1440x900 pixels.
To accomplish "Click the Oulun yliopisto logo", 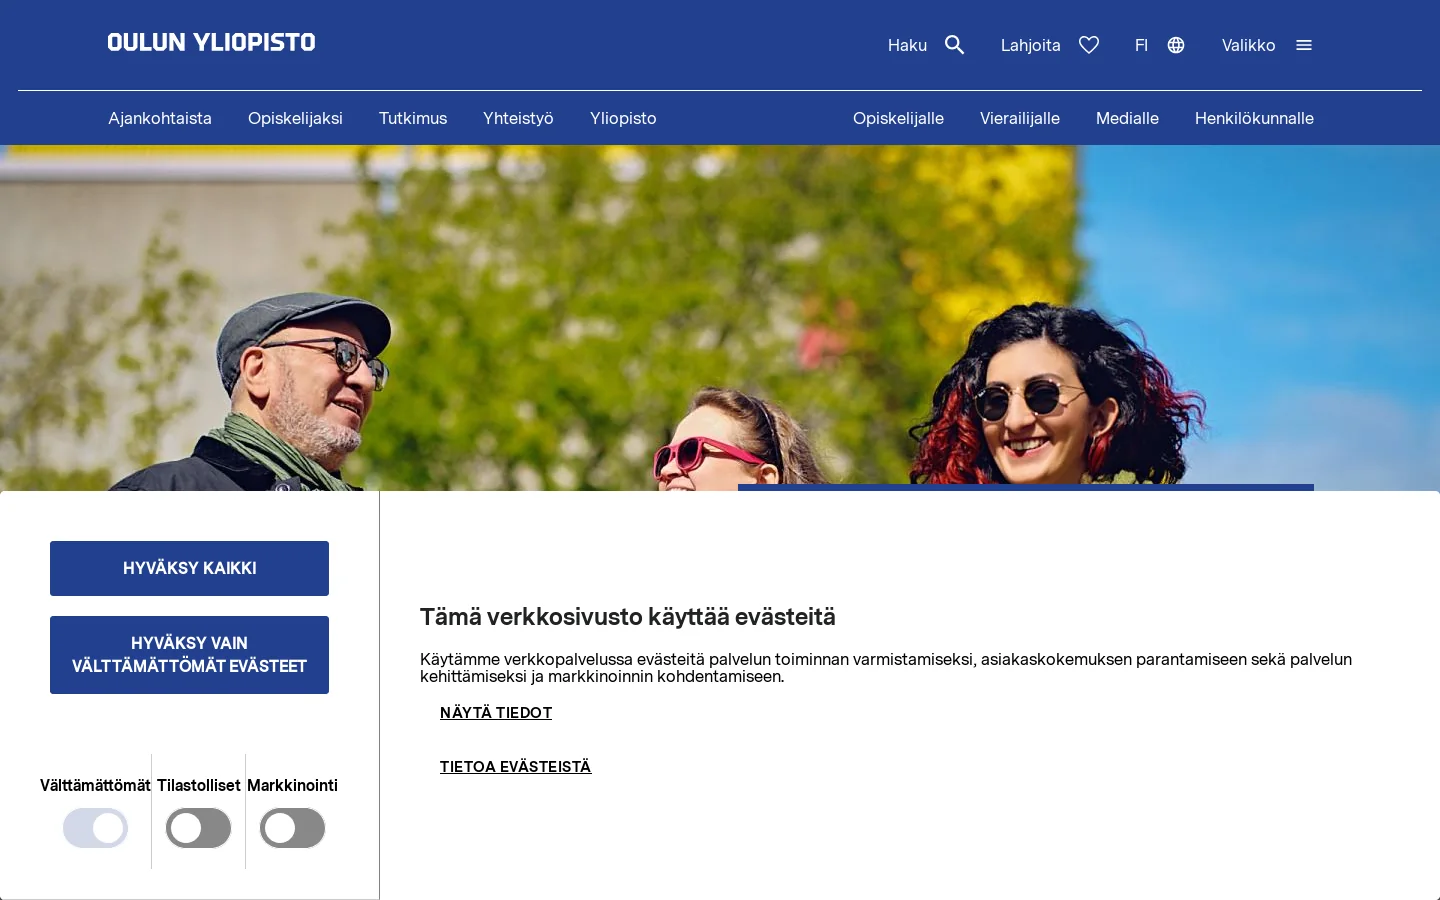I will pyautogui.click(x=211, y=42).
